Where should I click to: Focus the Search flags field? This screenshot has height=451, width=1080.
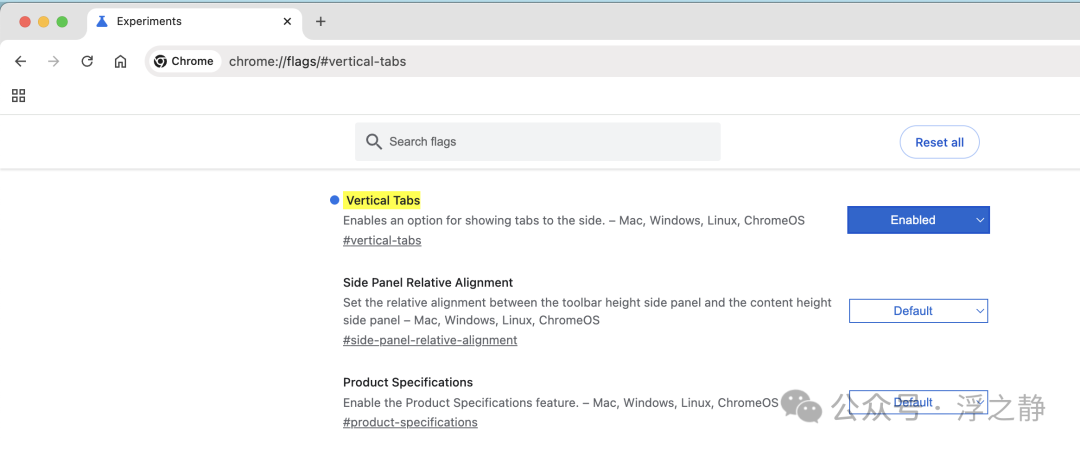click(x=537, y=142)
